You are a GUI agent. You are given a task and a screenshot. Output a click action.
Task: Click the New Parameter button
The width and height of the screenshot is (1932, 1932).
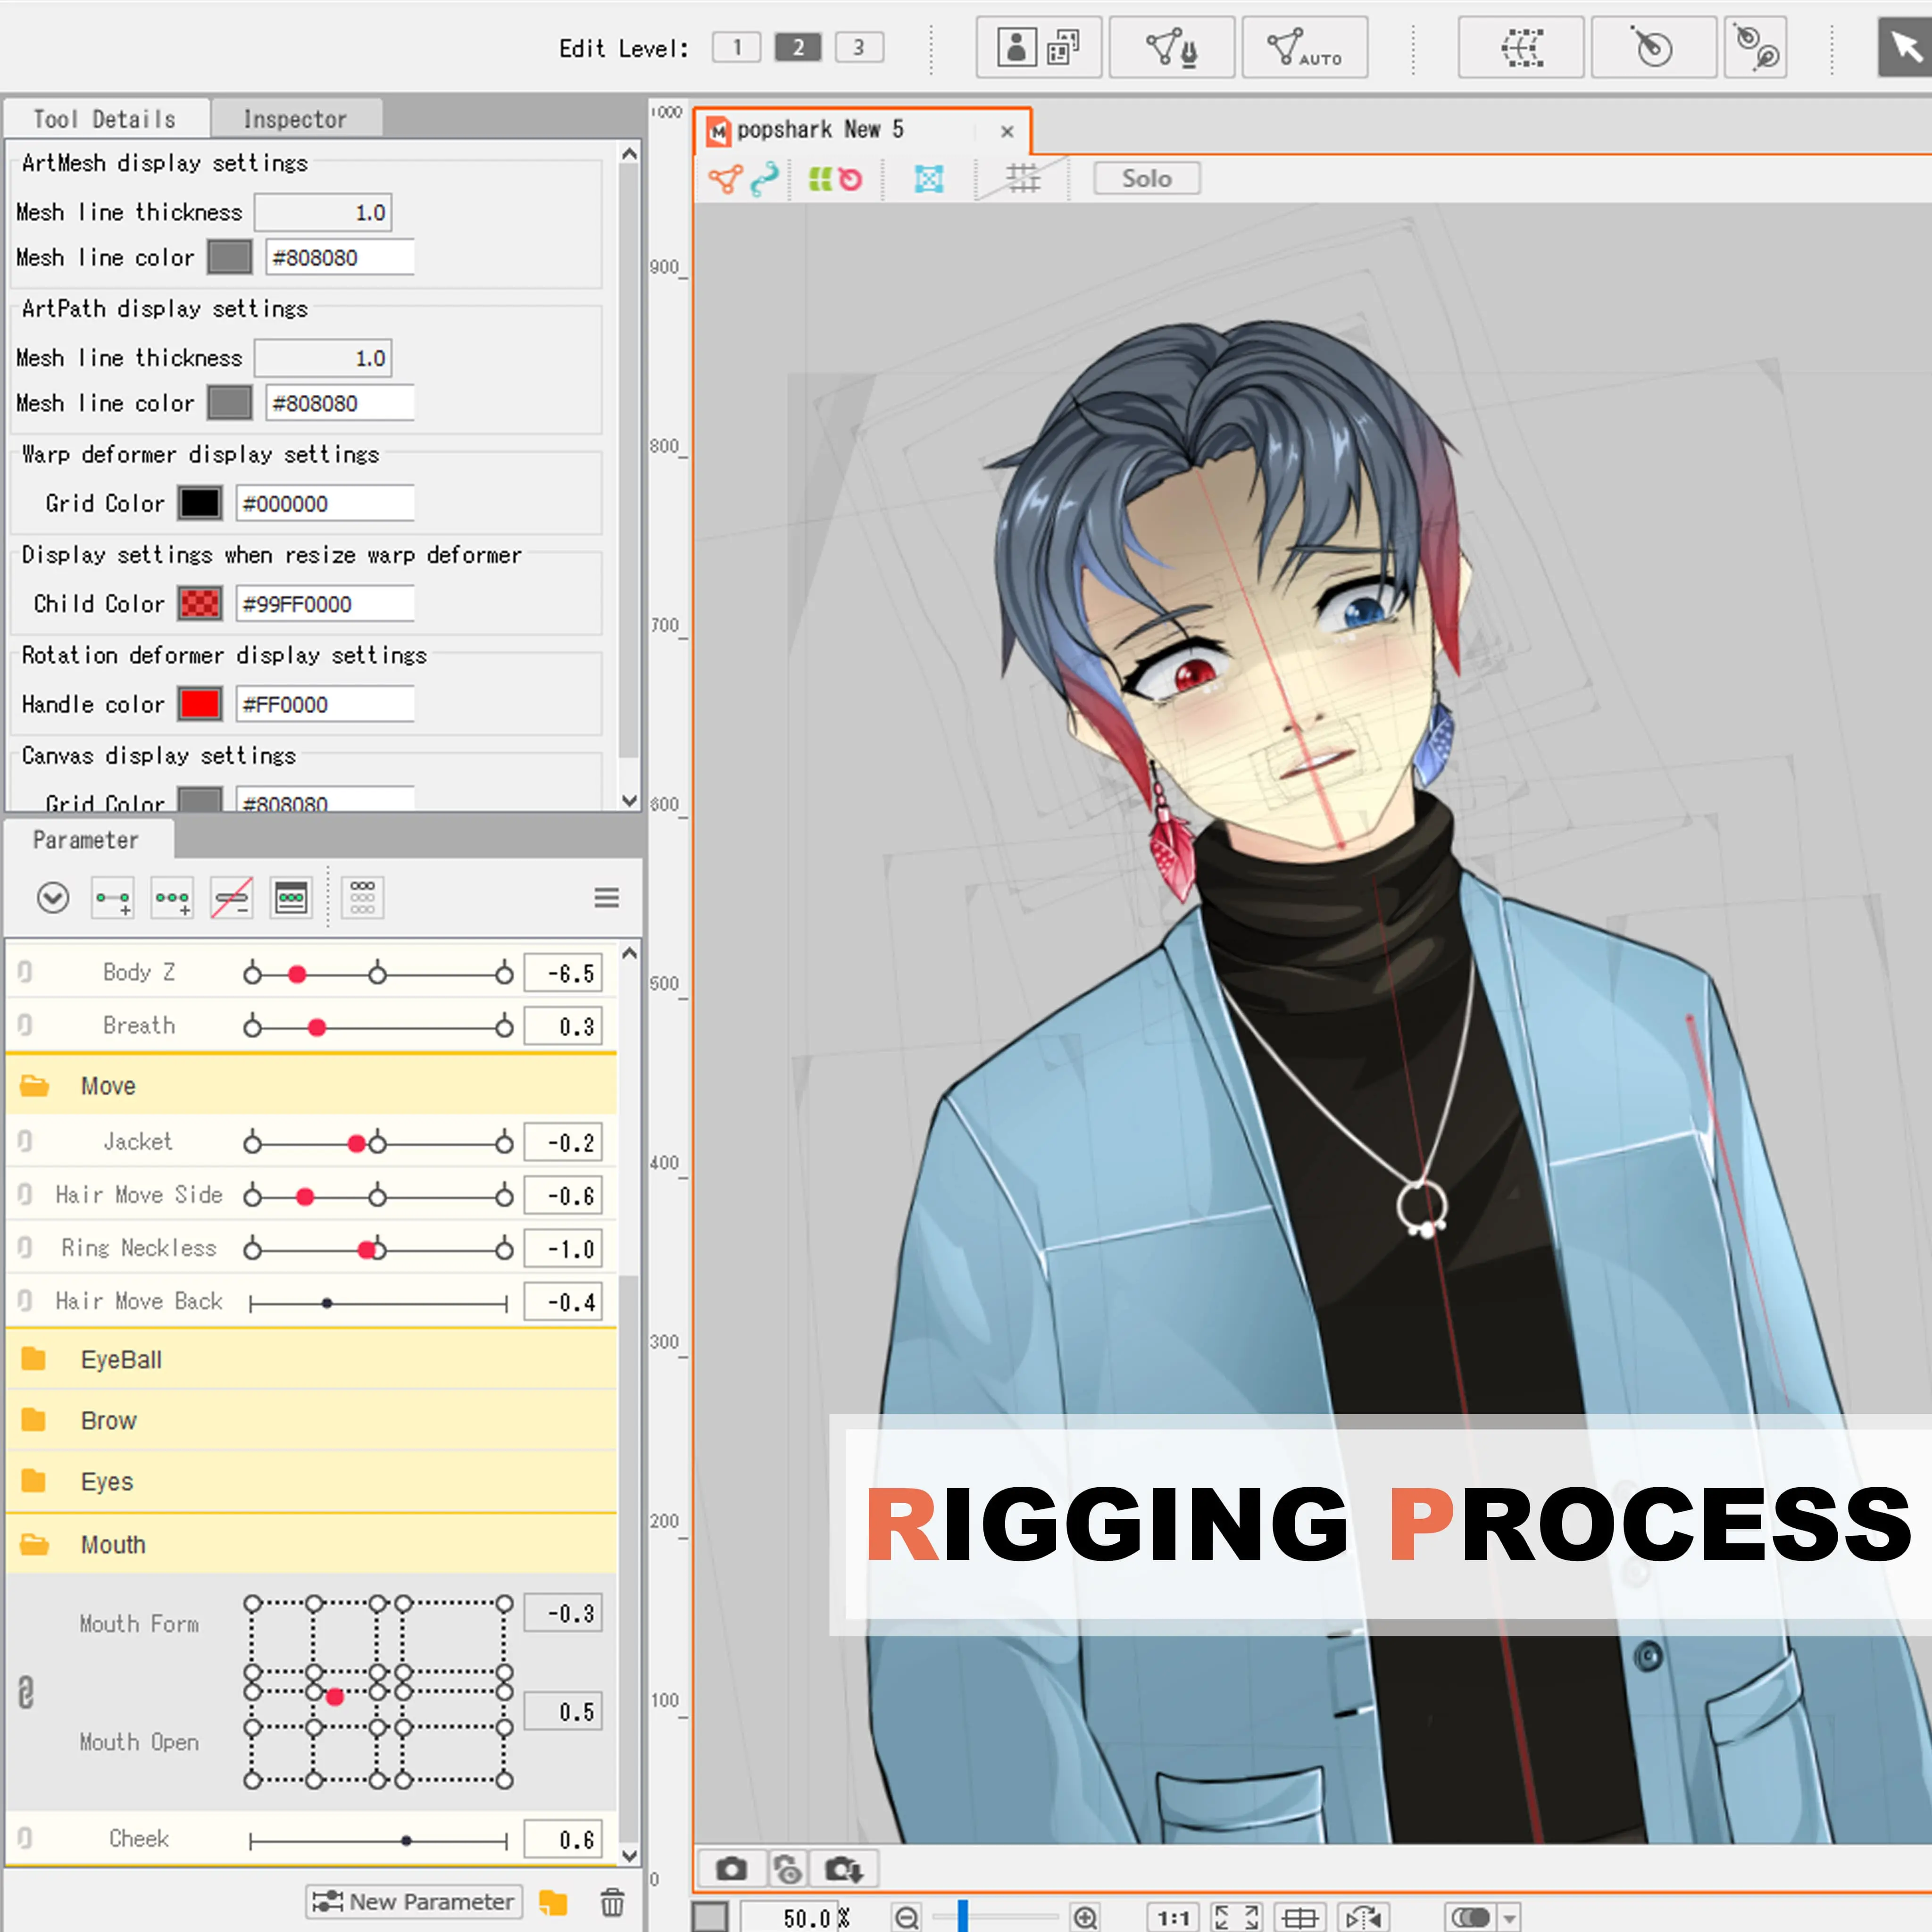414,1901
